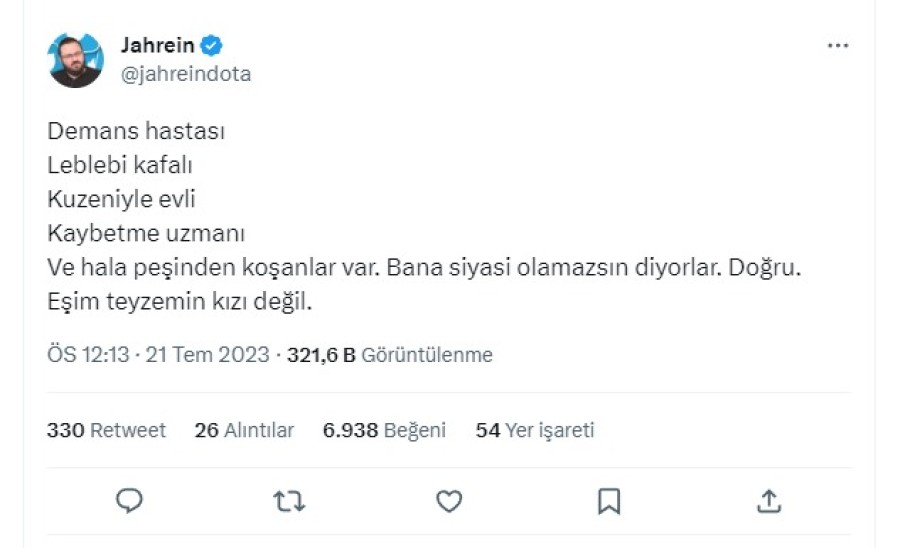Open the @jahreindota handle link
Image resolution: width=900 pixels, height=548 pixels.
[185, 74]
